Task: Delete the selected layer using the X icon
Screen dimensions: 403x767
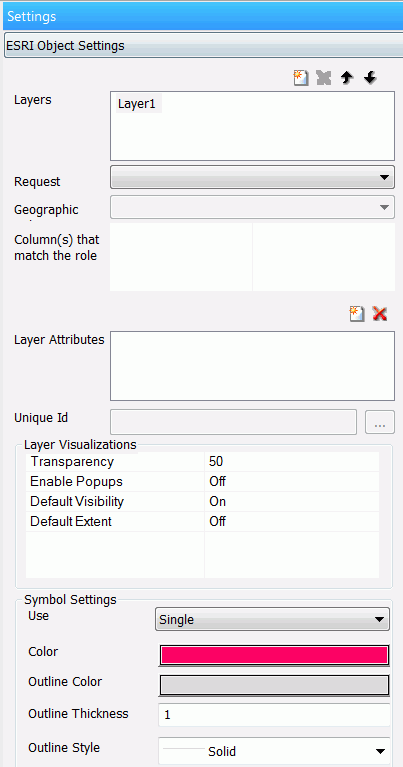Action: pyautogui.click(x=324, y=78)
